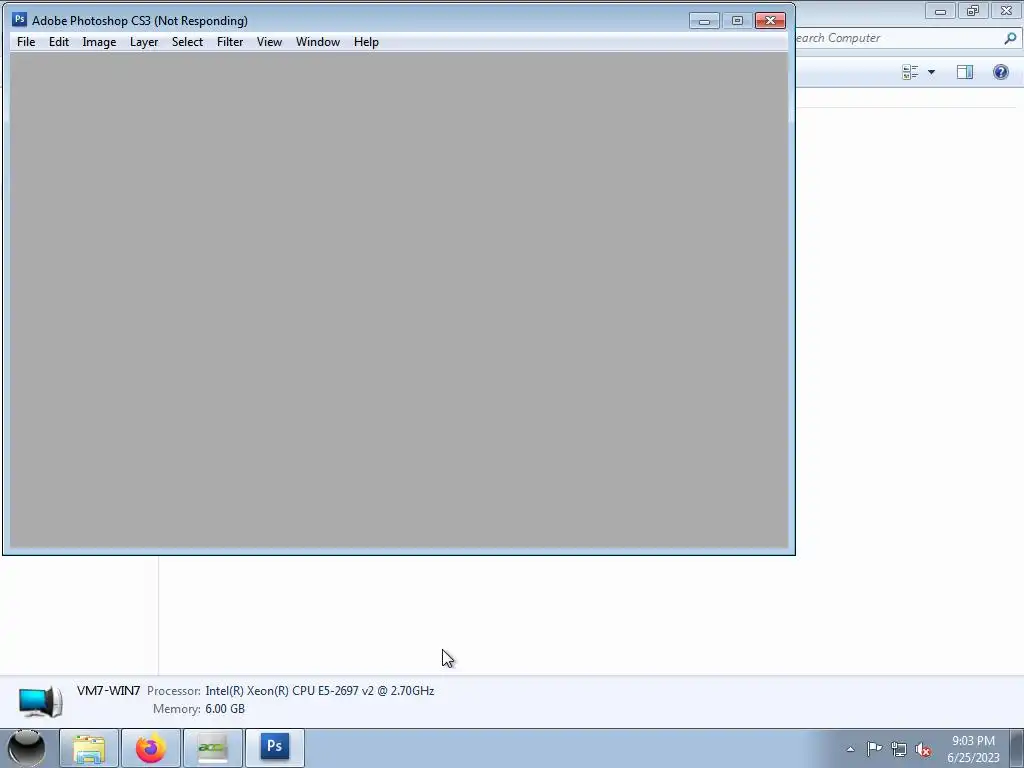Close the Explorer Computer window
The height and width of the screenshot is (768, 1024).
pyautogui.click(x=1006, y=11)
